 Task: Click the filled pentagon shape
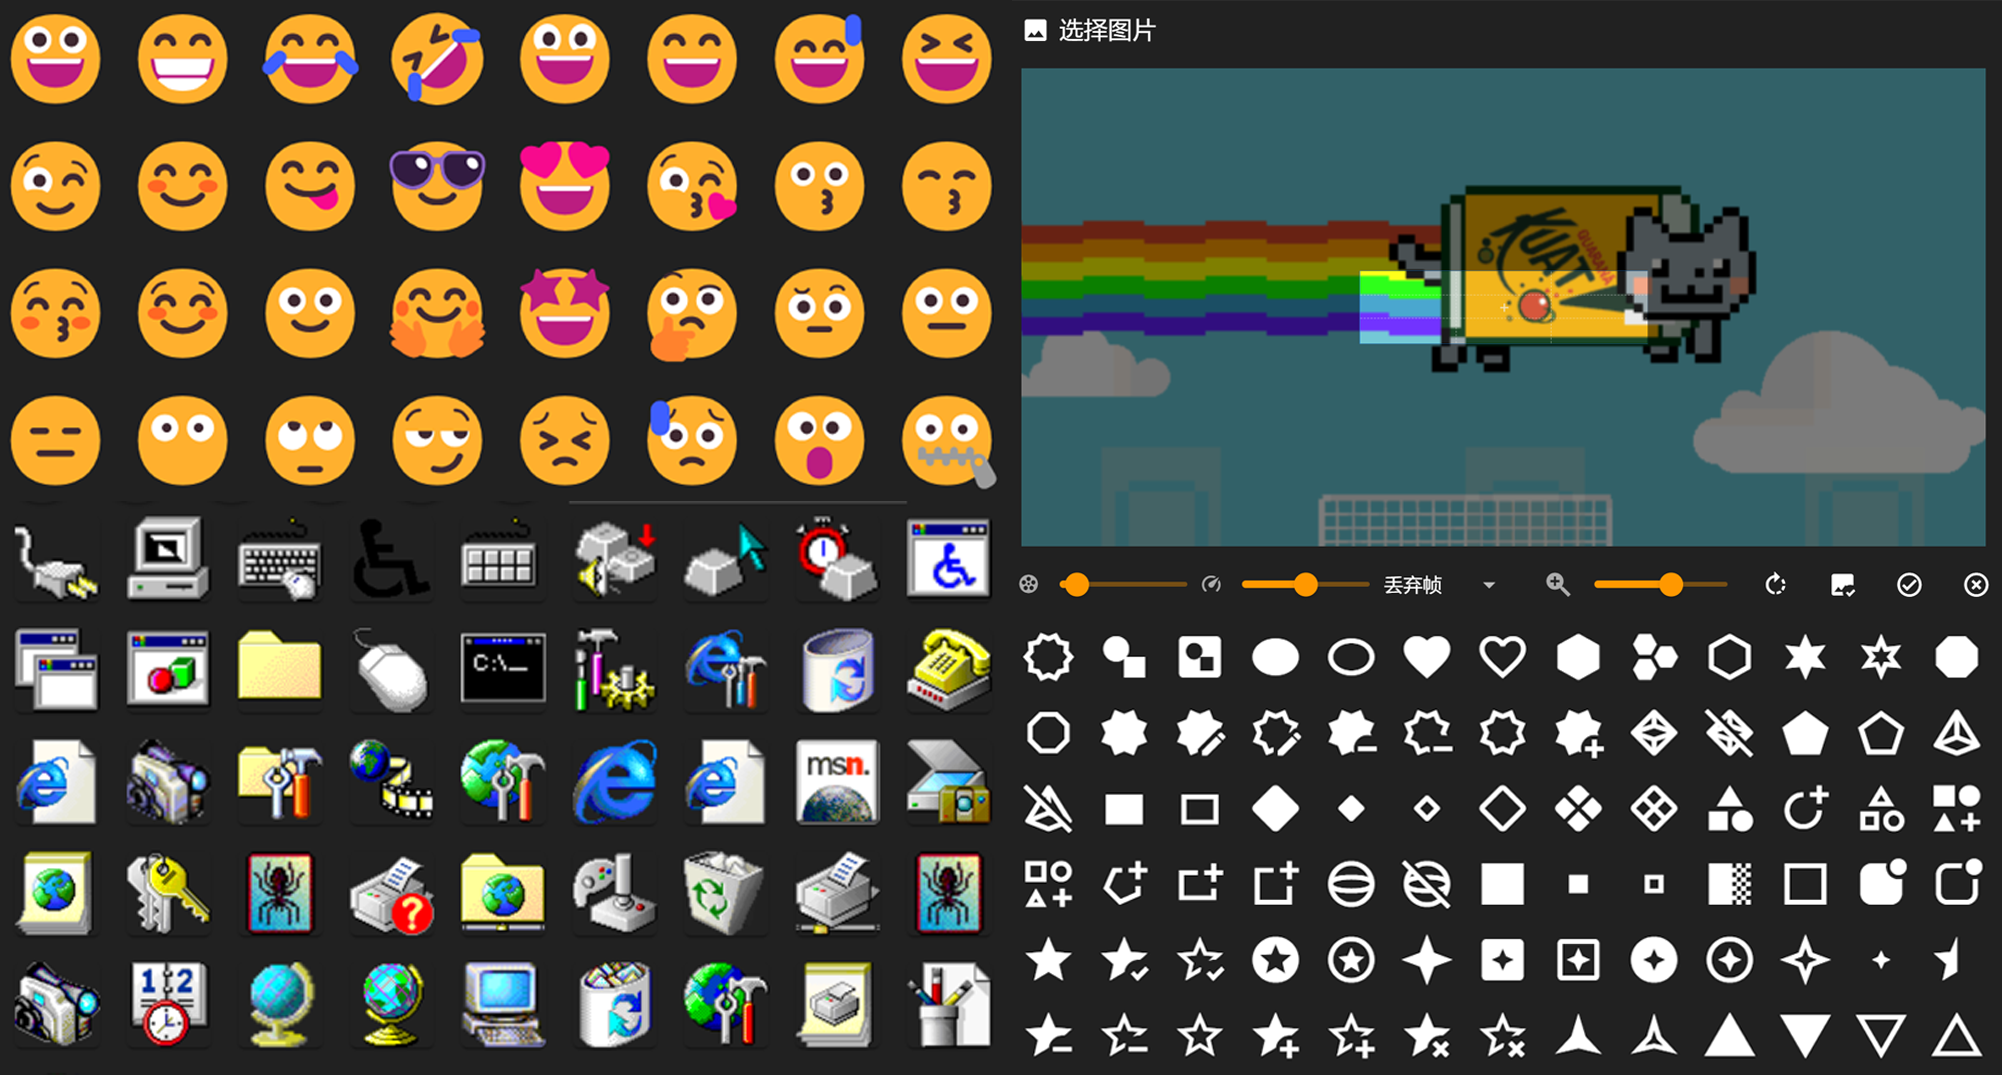tap(1805, 734)
